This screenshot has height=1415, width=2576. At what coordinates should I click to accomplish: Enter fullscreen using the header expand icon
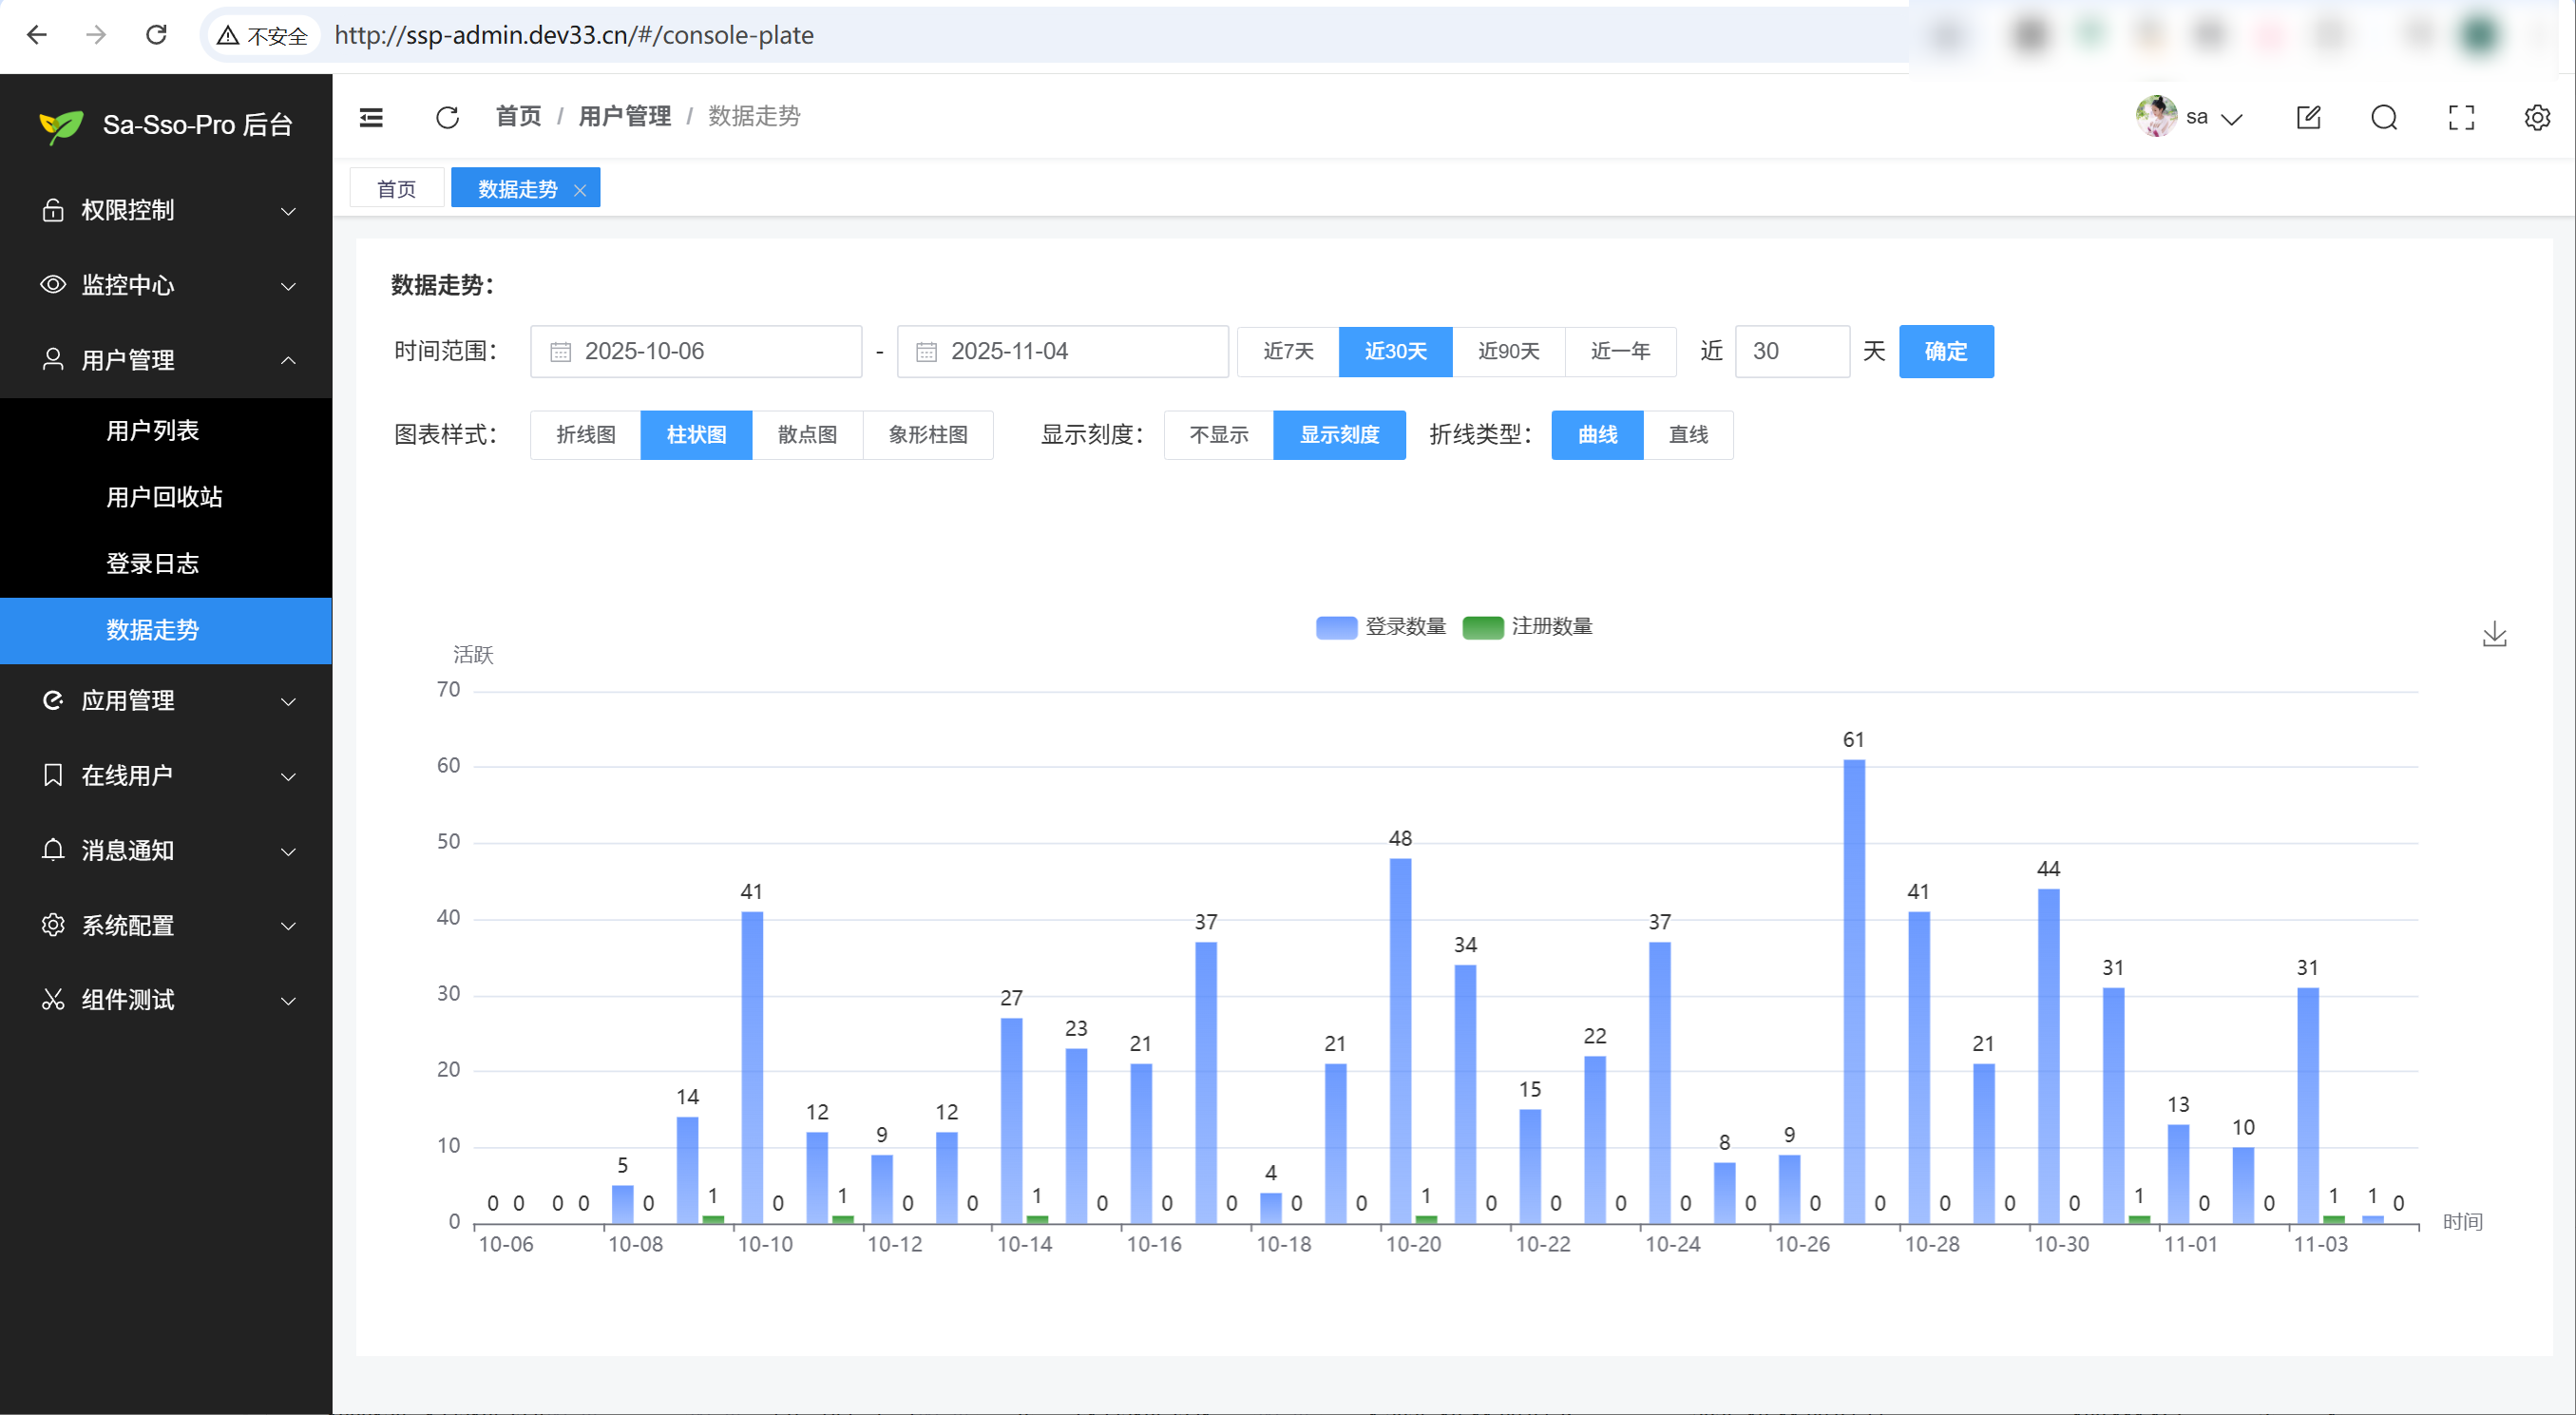(2461, 118)
